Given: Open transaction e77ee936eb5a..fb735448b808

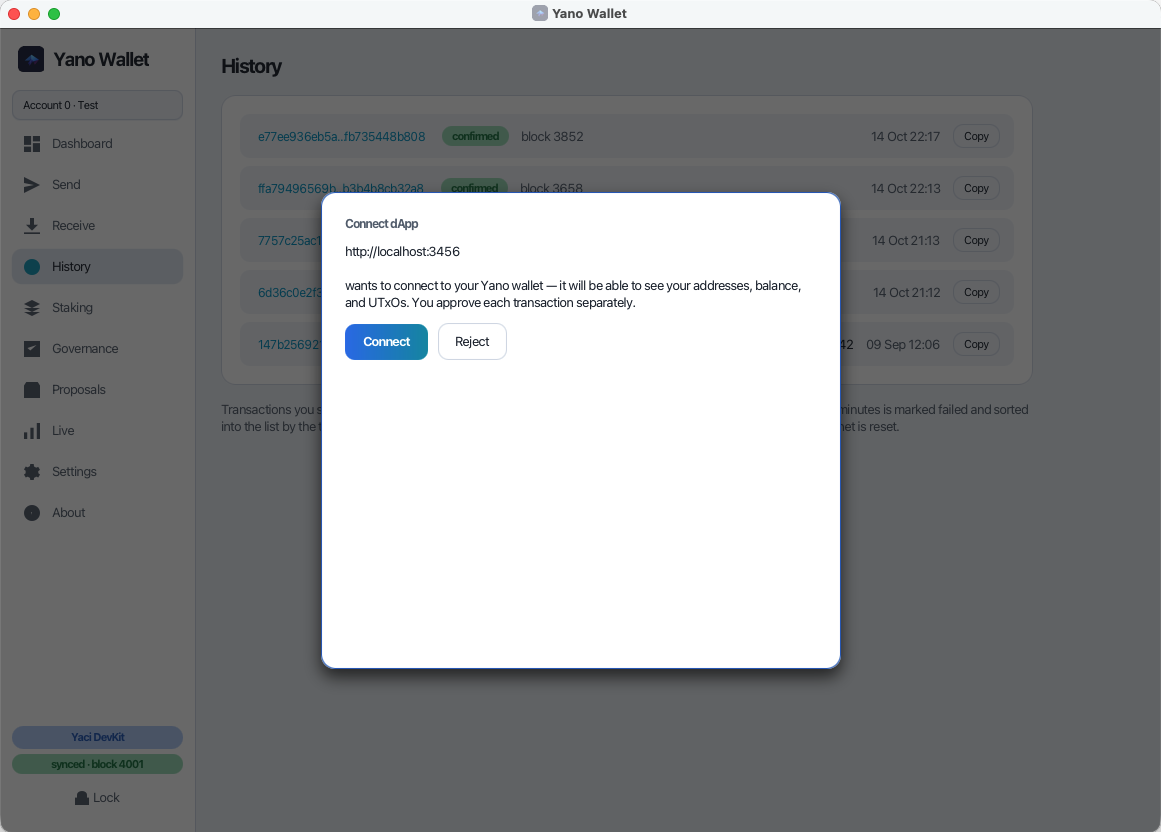Looking at the screenshot, I should pyautogui.click(x=341, y=137).
